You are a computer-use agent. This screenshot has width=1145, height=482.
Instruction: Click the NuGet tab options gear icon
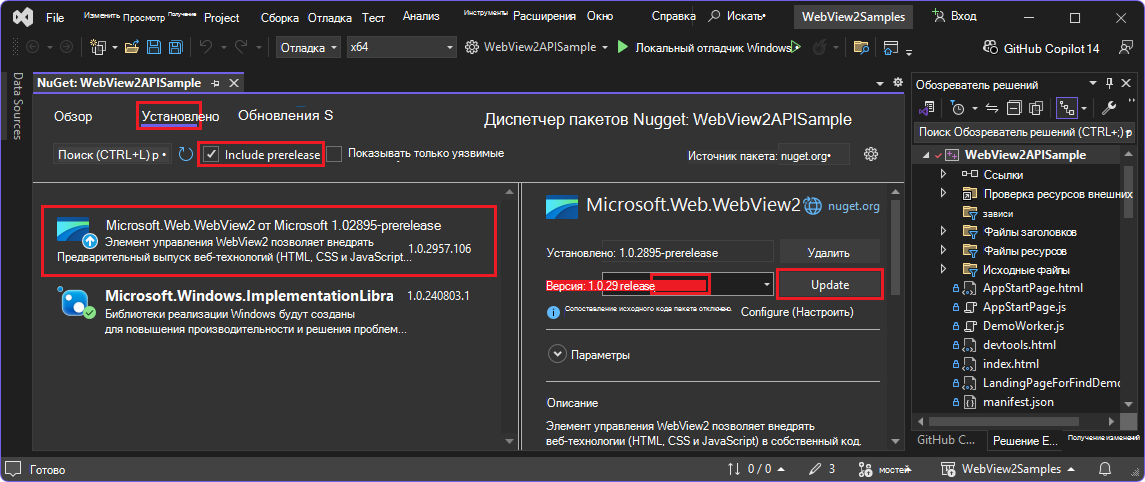(x=898, y=83)
